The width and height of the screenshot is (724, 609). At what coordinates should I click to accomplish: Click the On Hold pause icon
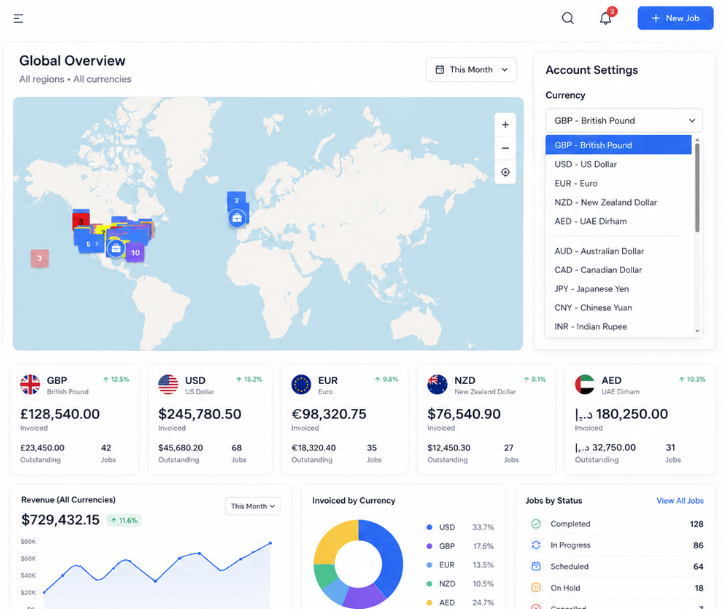coord(536,588)
